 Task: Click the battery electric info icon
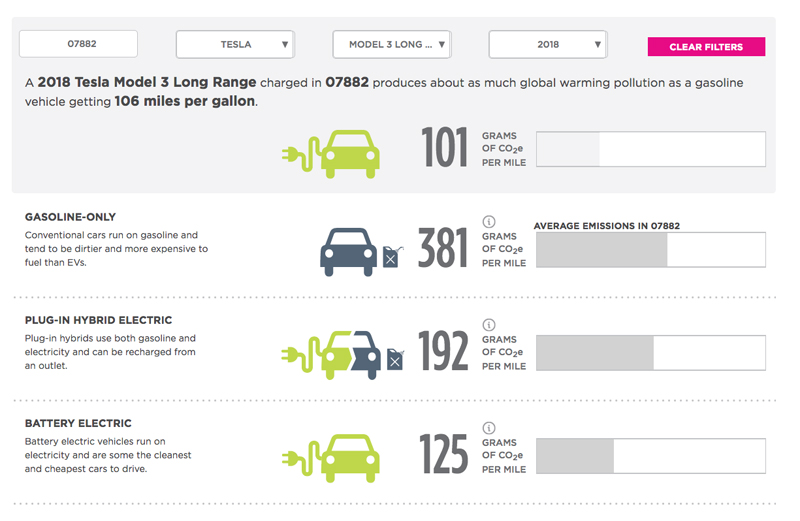(488, 428)
